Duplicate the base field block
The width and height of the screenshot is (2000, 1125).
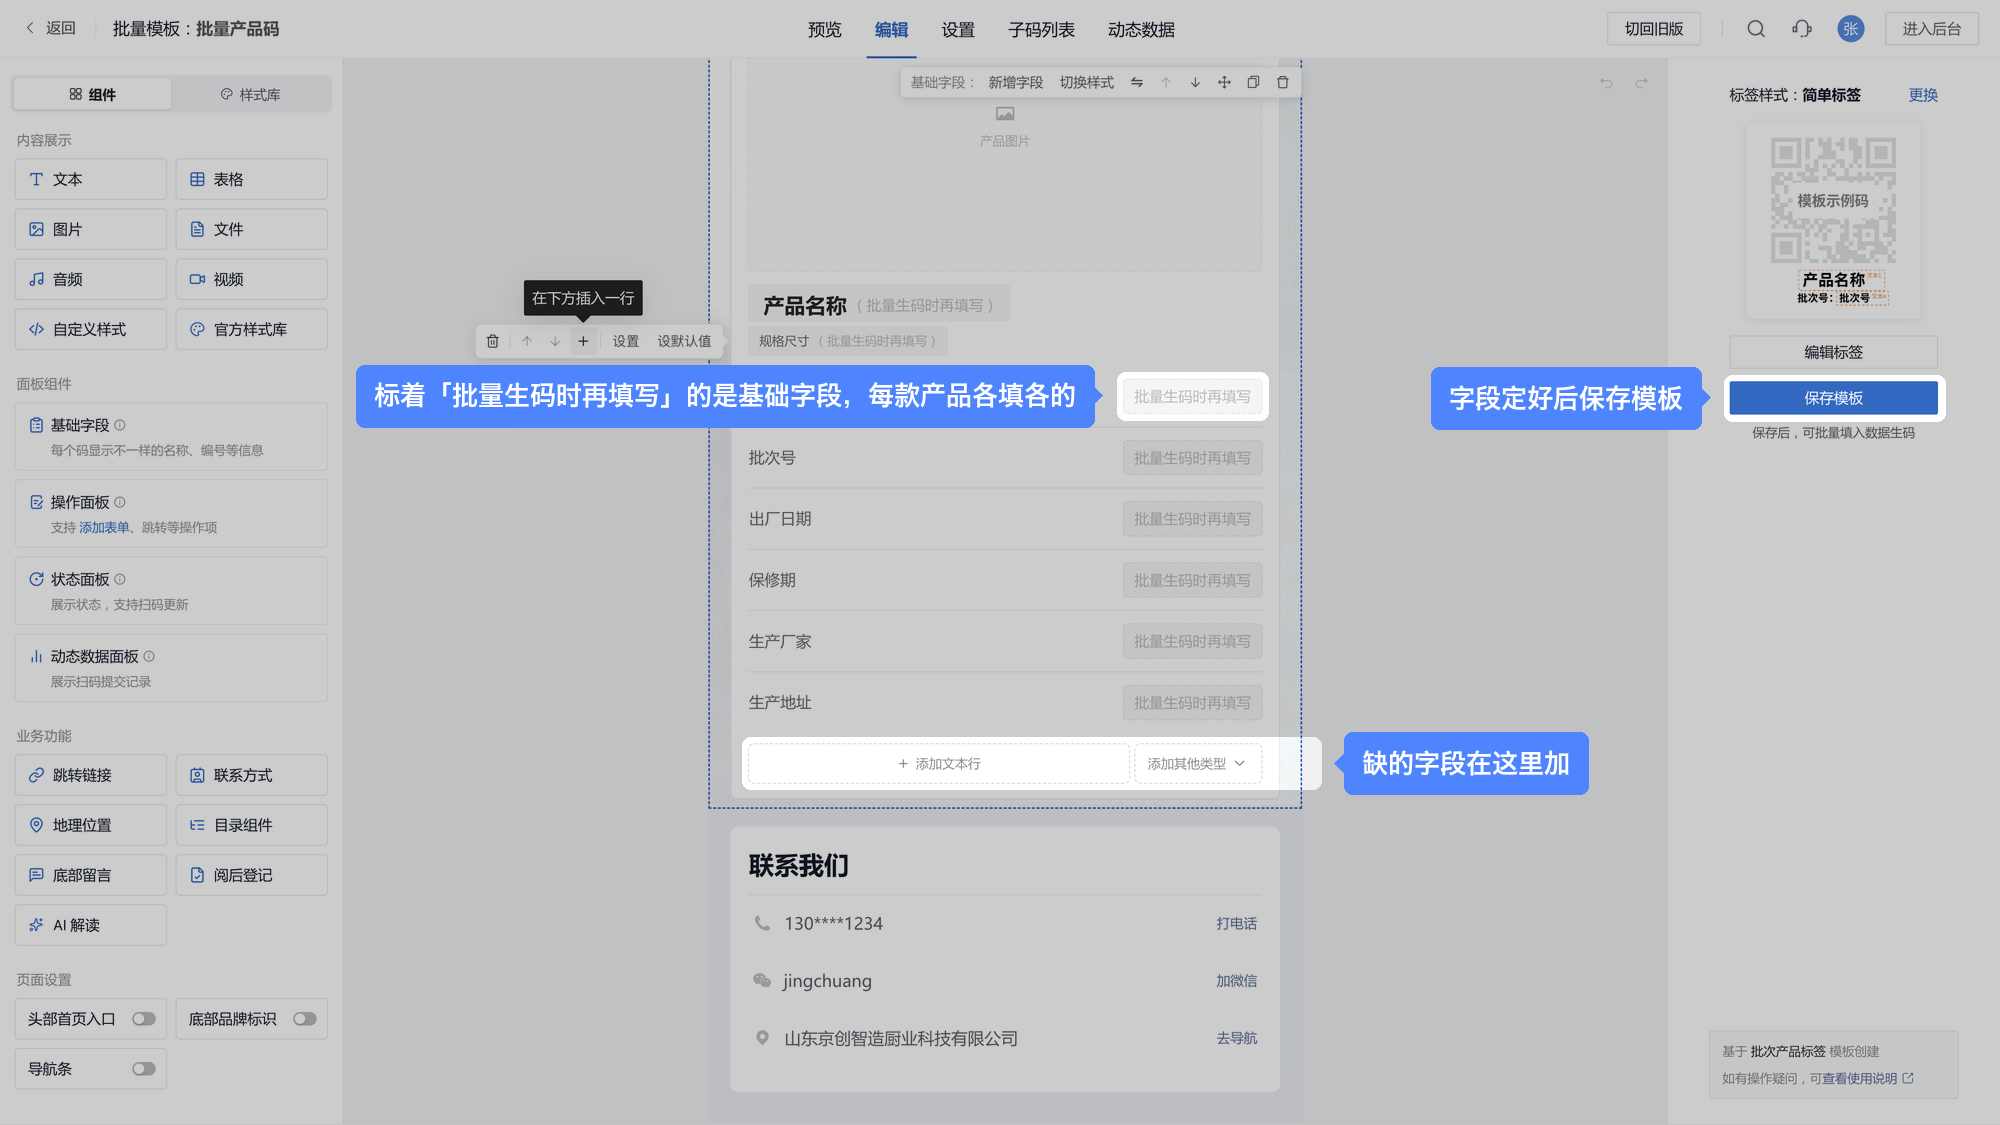pos(1253,83)
